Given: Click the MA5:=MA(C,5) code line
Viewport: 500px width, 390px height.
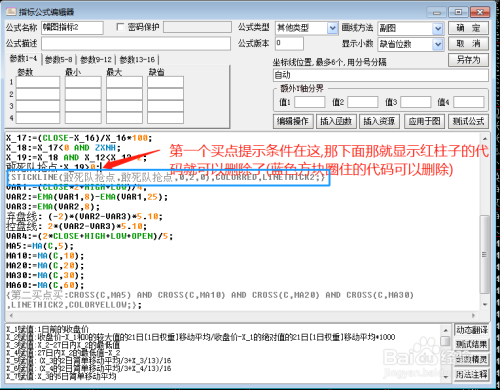Looking at the screenshot, I should tap(40, 246).
